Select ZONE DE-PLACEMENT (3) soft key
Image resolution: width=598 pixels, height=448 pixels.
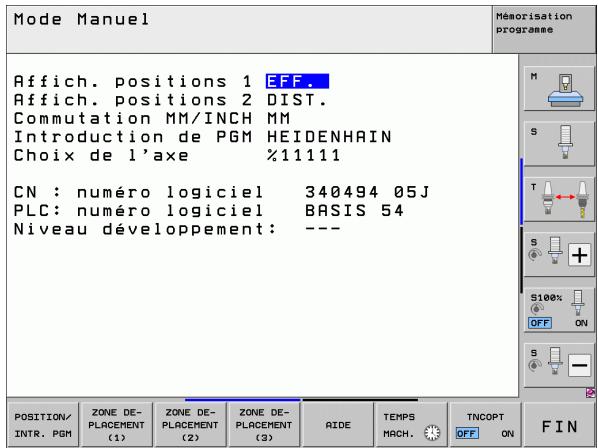pos(264,424)
